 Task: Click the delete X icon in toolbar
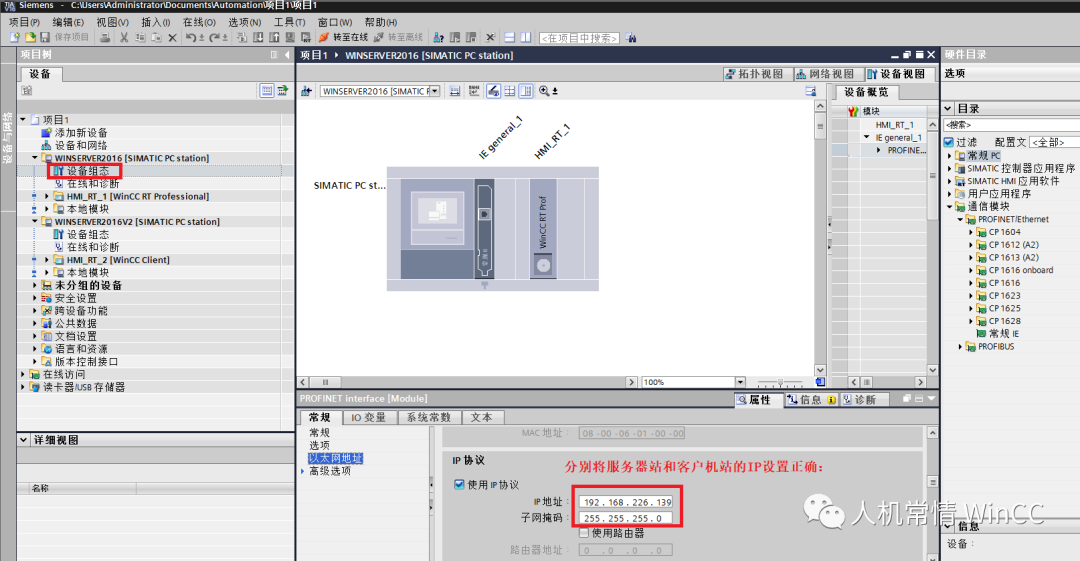pos(172,37)
